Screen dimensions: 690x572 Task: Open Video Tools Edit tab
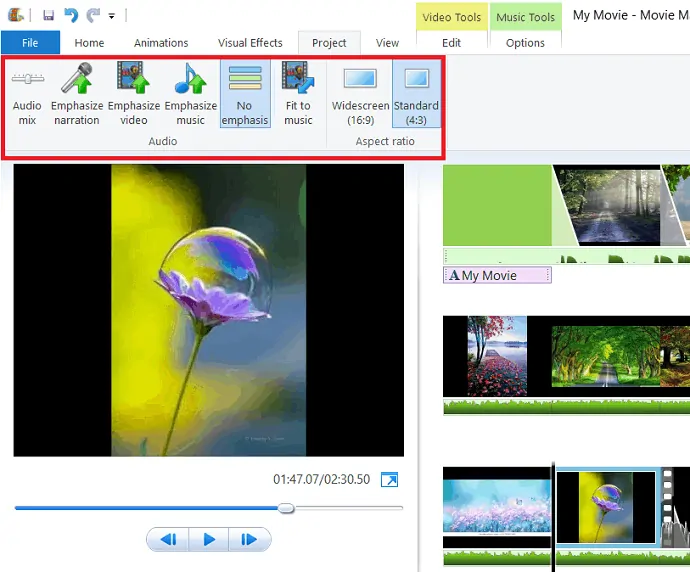[x=451, y=43]
